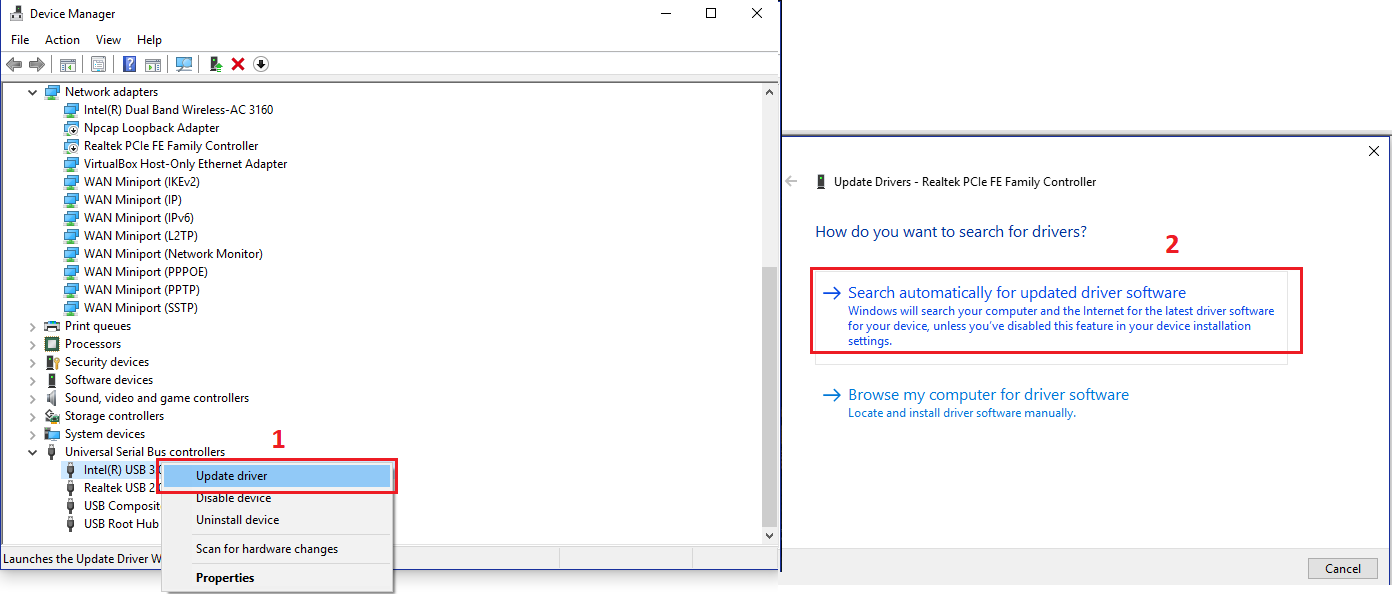Expand the Sound, video and game controllers node

point(33,398)
